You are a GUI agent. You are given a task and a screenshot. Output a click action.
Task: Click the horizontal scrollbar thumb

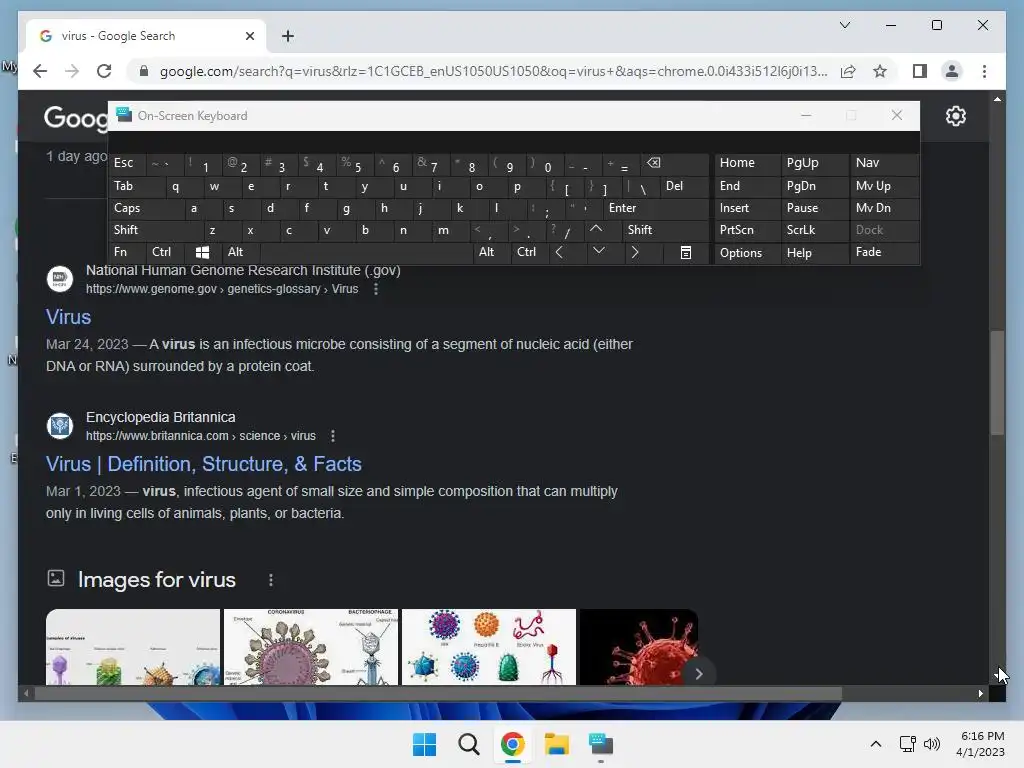(438, 694)
